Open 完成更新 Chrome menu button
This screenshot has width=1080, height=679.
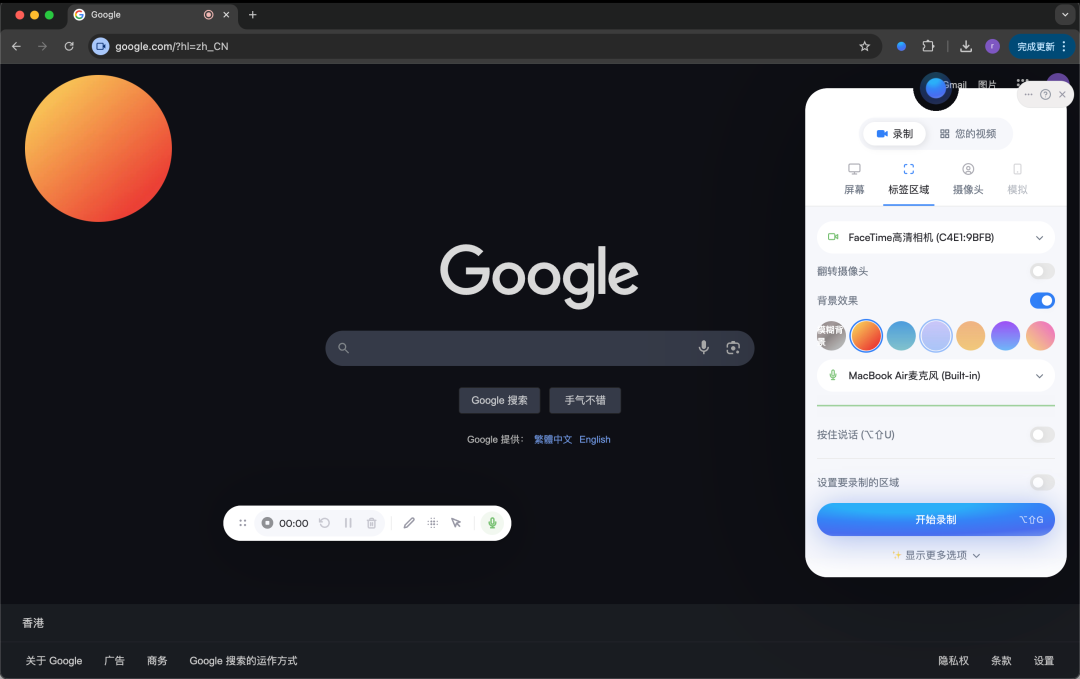click(x=1041, y=46)
